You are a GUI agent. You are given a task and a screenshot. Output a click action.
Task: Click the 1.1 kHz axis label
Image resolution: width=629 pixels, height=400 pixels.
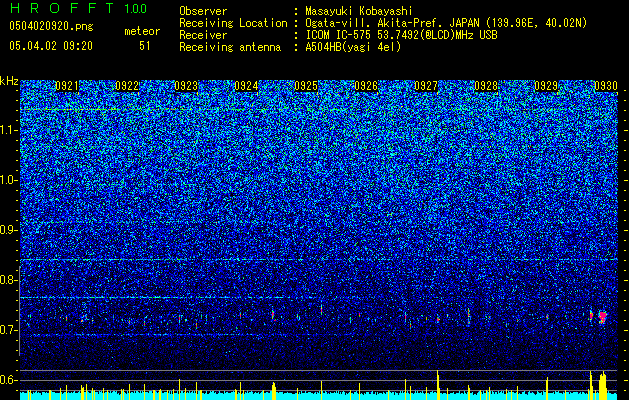[x=8, y=130]
